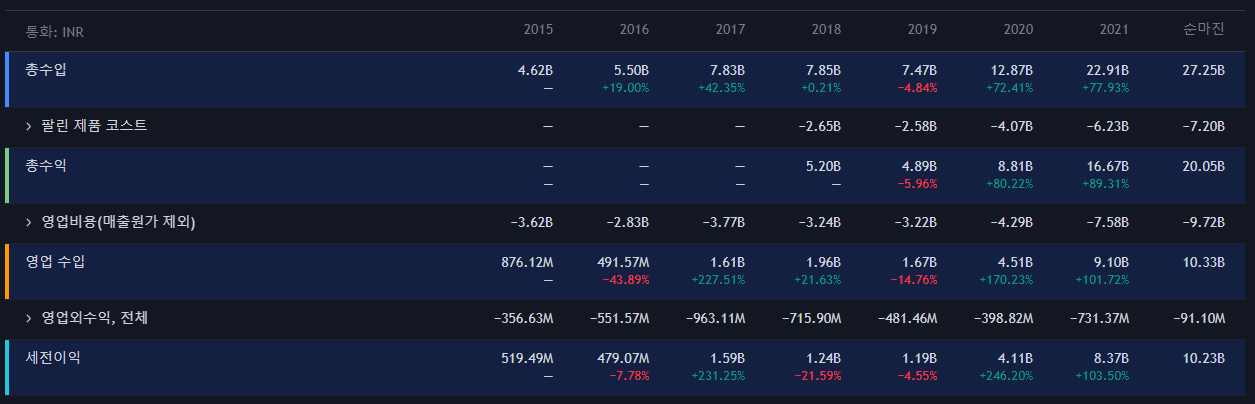This screenshot has height=404, width=1255.
Task: Click the green color bar beside 총수익
Action: [x=7, y=175]
